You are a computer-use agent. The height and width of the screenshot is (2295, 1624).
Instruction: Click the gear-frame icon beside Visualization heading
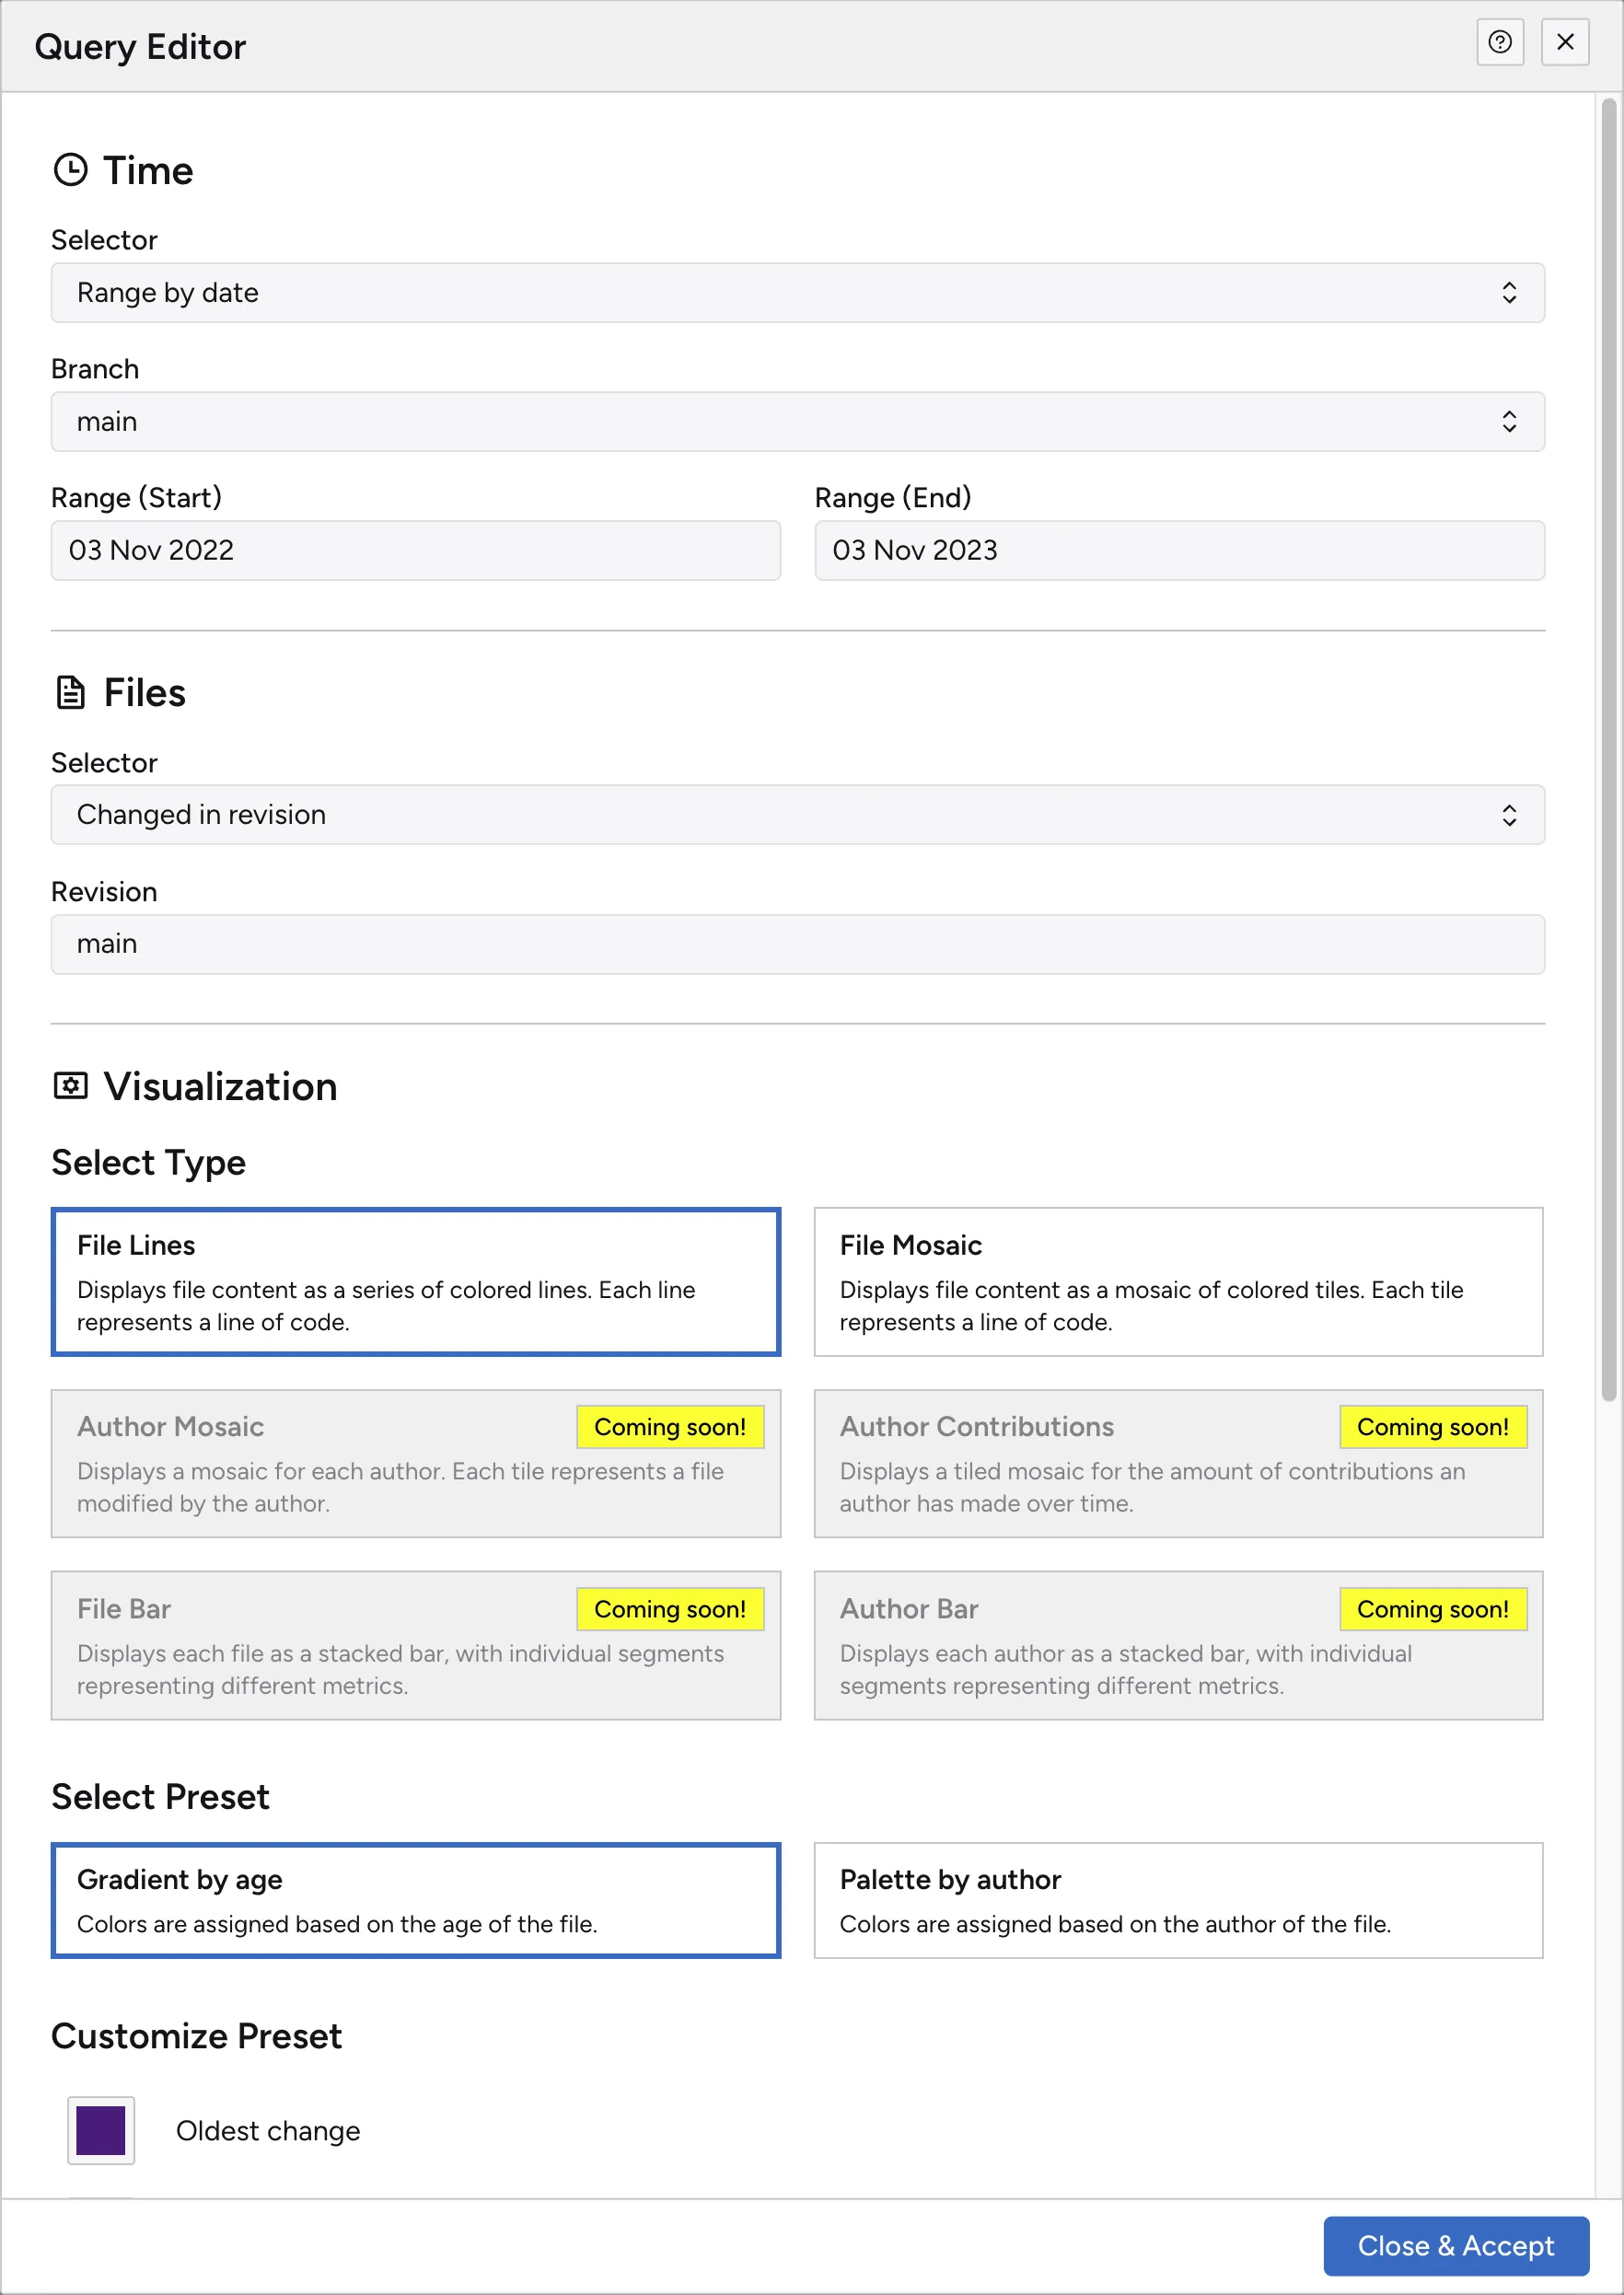pyautogui.click(x=70, y=1086)
